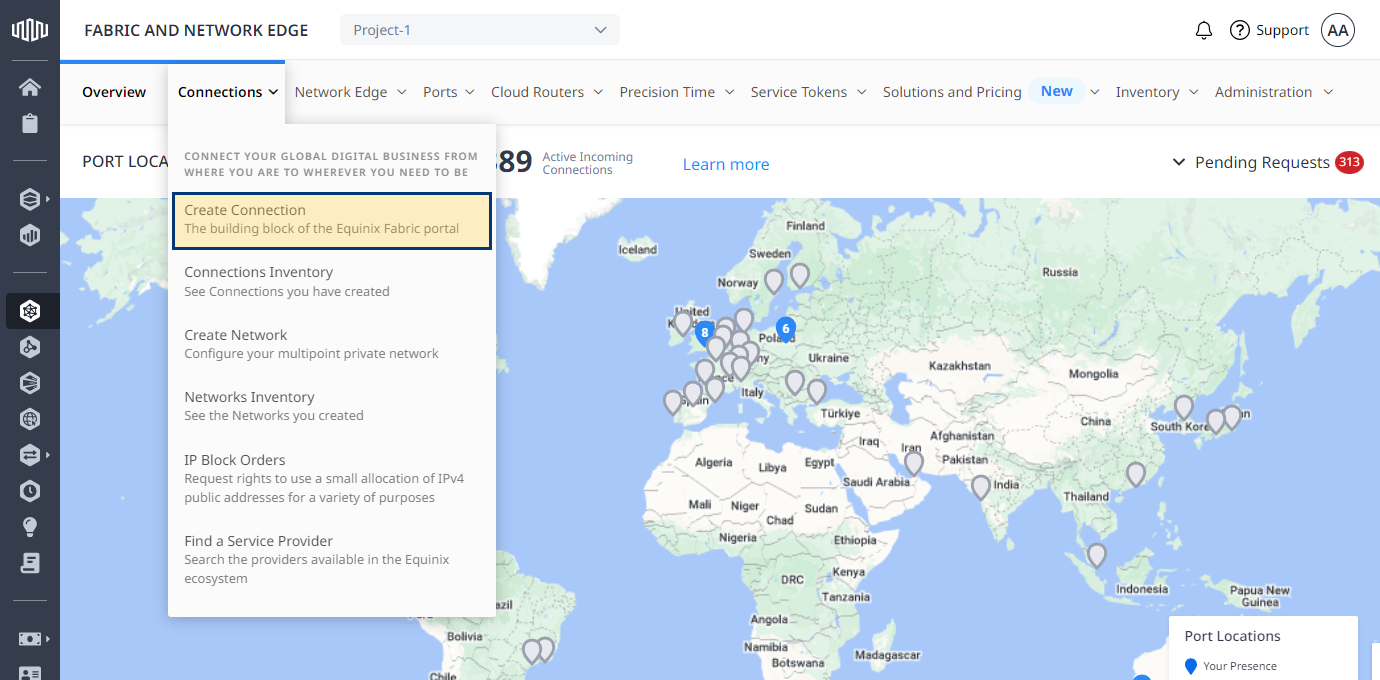The height and width of the screenshot is (680, 1380).
Task: Click the New badge beside Solutions and Pricing
Action: (x=1057, y=91)
